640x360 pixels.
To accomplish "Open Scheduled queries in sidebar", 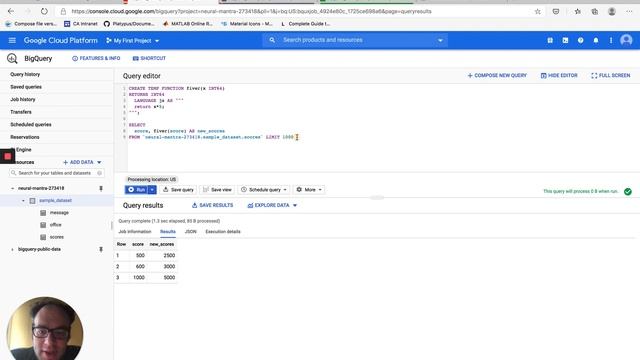I will (31, 124).
